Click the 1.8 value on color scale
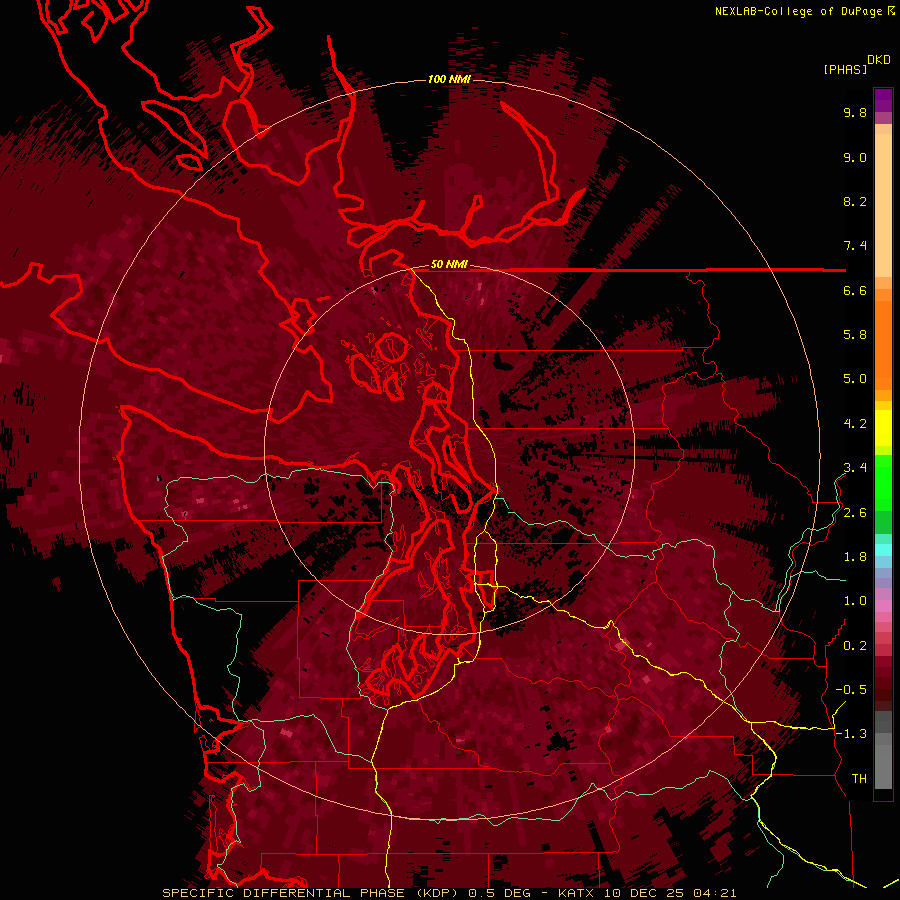 pyautogui.click(x=855, y=557)
